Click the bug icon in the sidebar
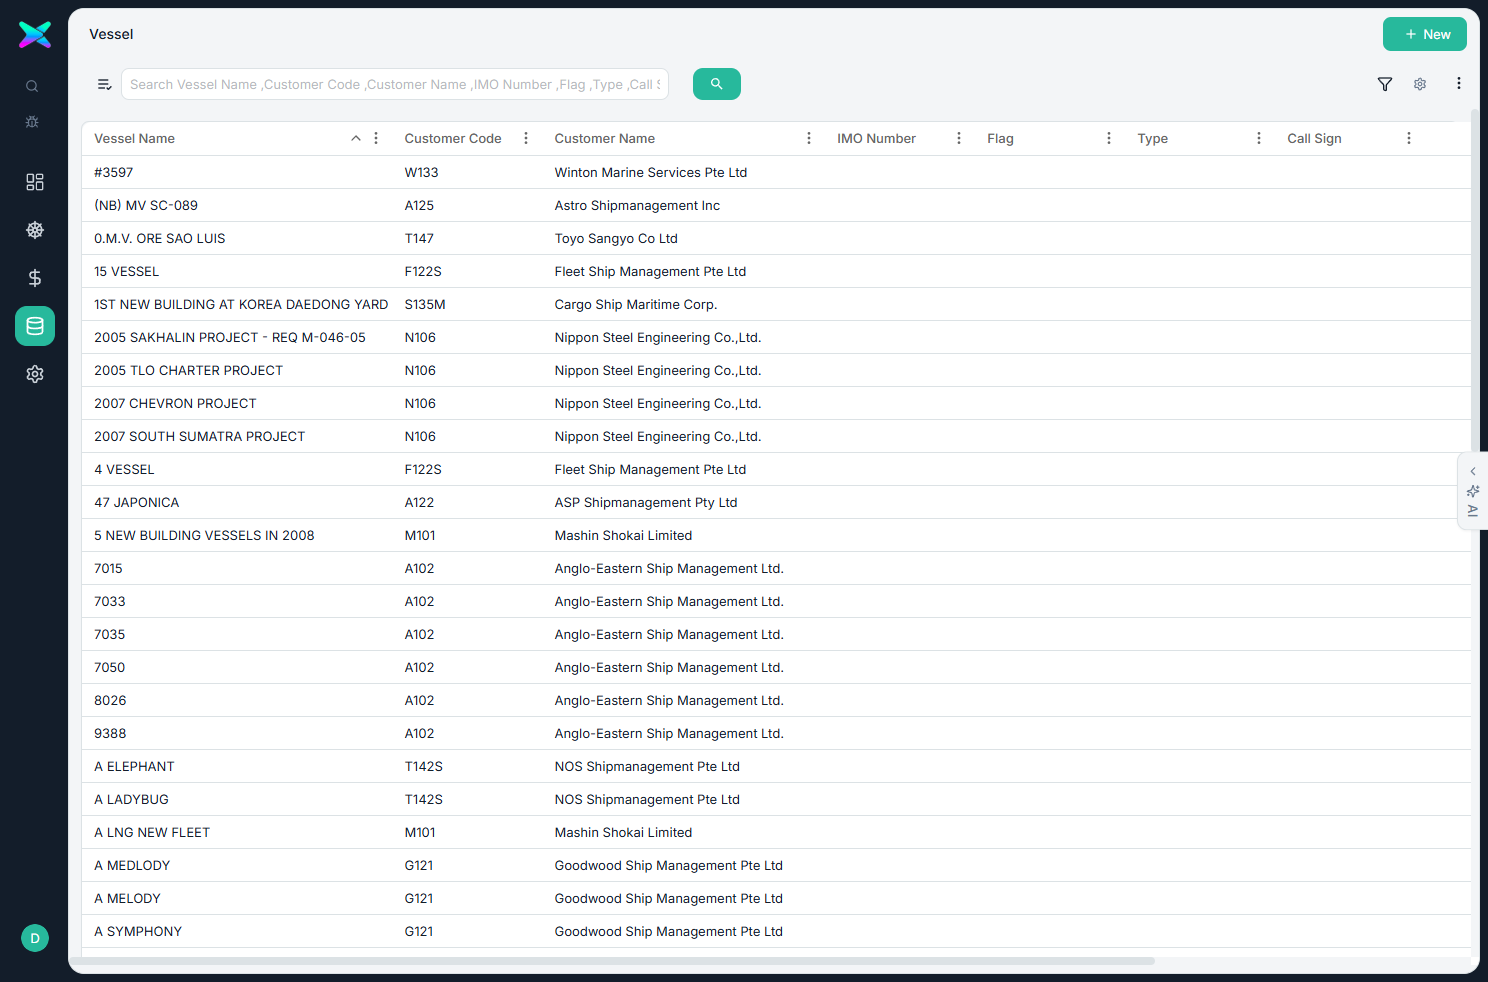The height and width of the screenshot is (982, 1488). [x=32, y=122]
